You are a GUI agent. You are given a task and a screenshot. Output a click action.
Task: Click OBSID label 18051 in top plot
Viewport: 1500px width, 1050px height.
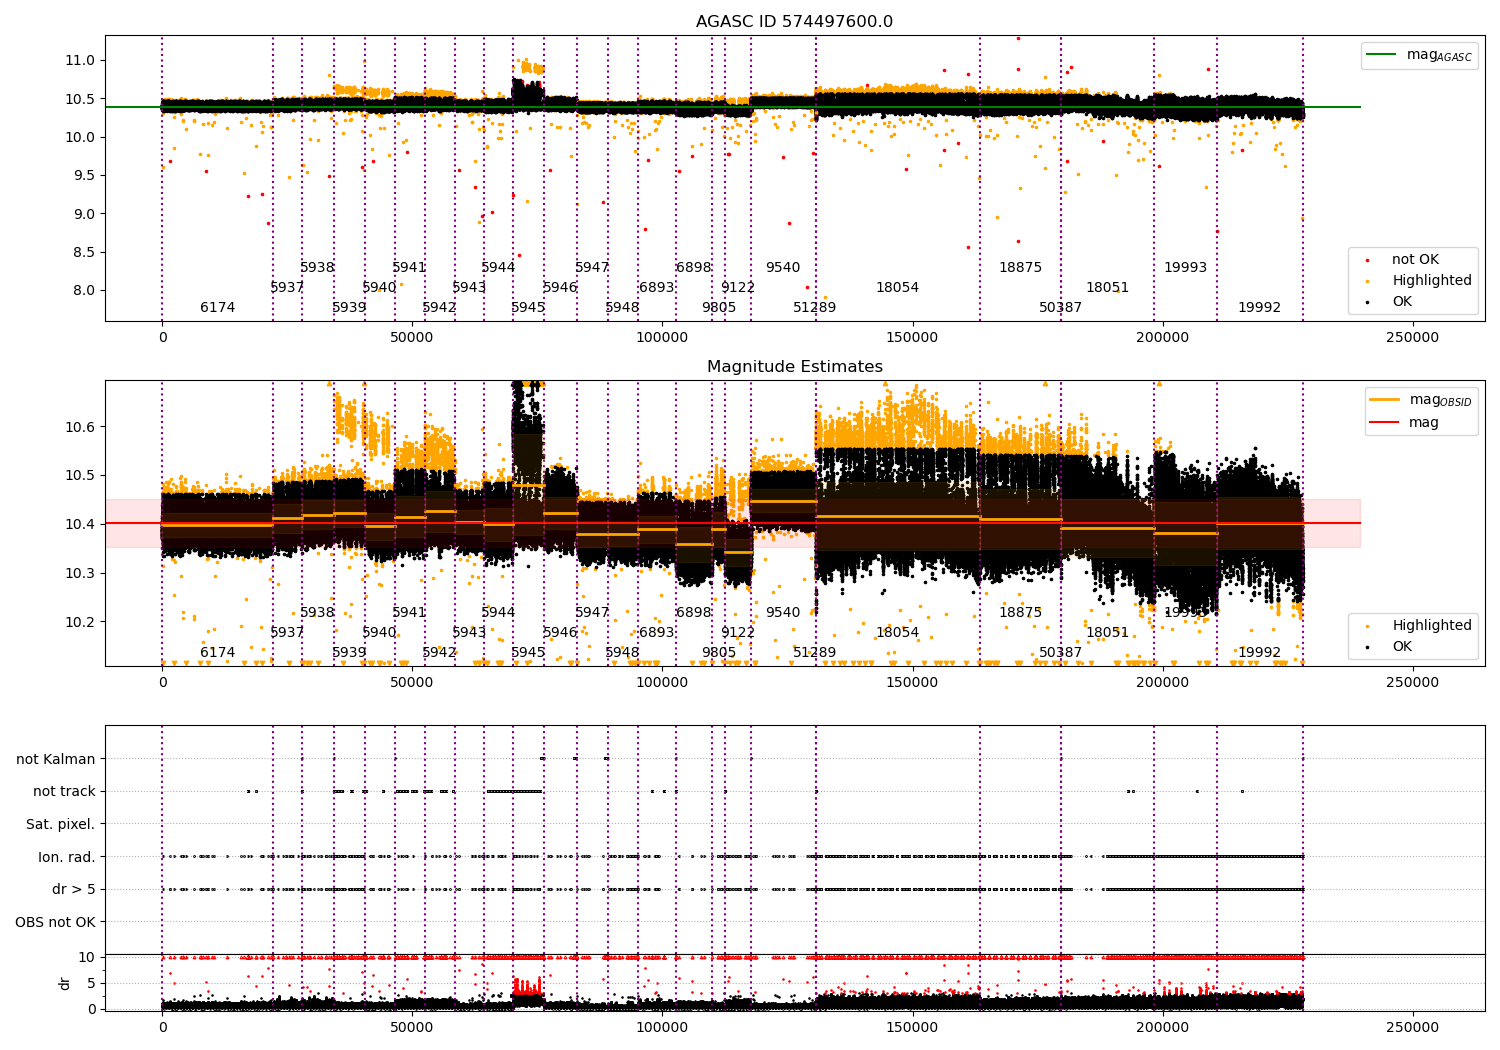[x=1107, y=287]
